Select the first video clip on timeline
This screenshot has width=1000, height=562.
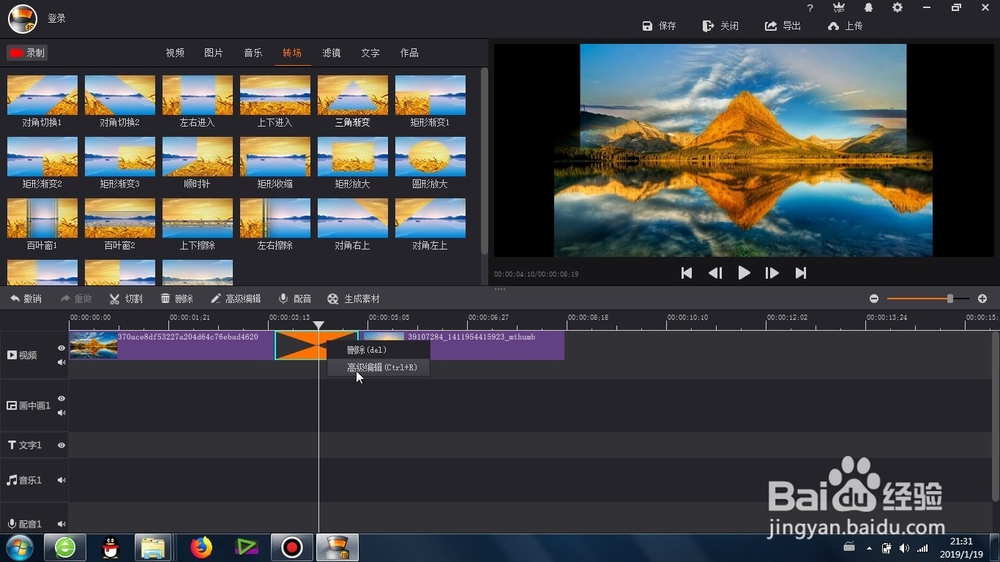(x=172, y=345)
